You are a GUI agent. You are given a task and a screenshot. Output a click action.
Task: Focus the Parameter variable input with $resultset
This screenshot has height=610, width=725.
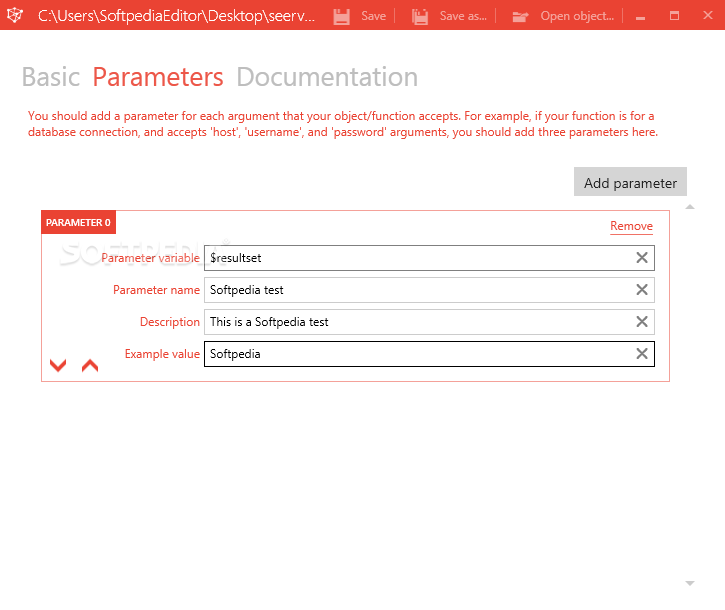click(429, 258)
